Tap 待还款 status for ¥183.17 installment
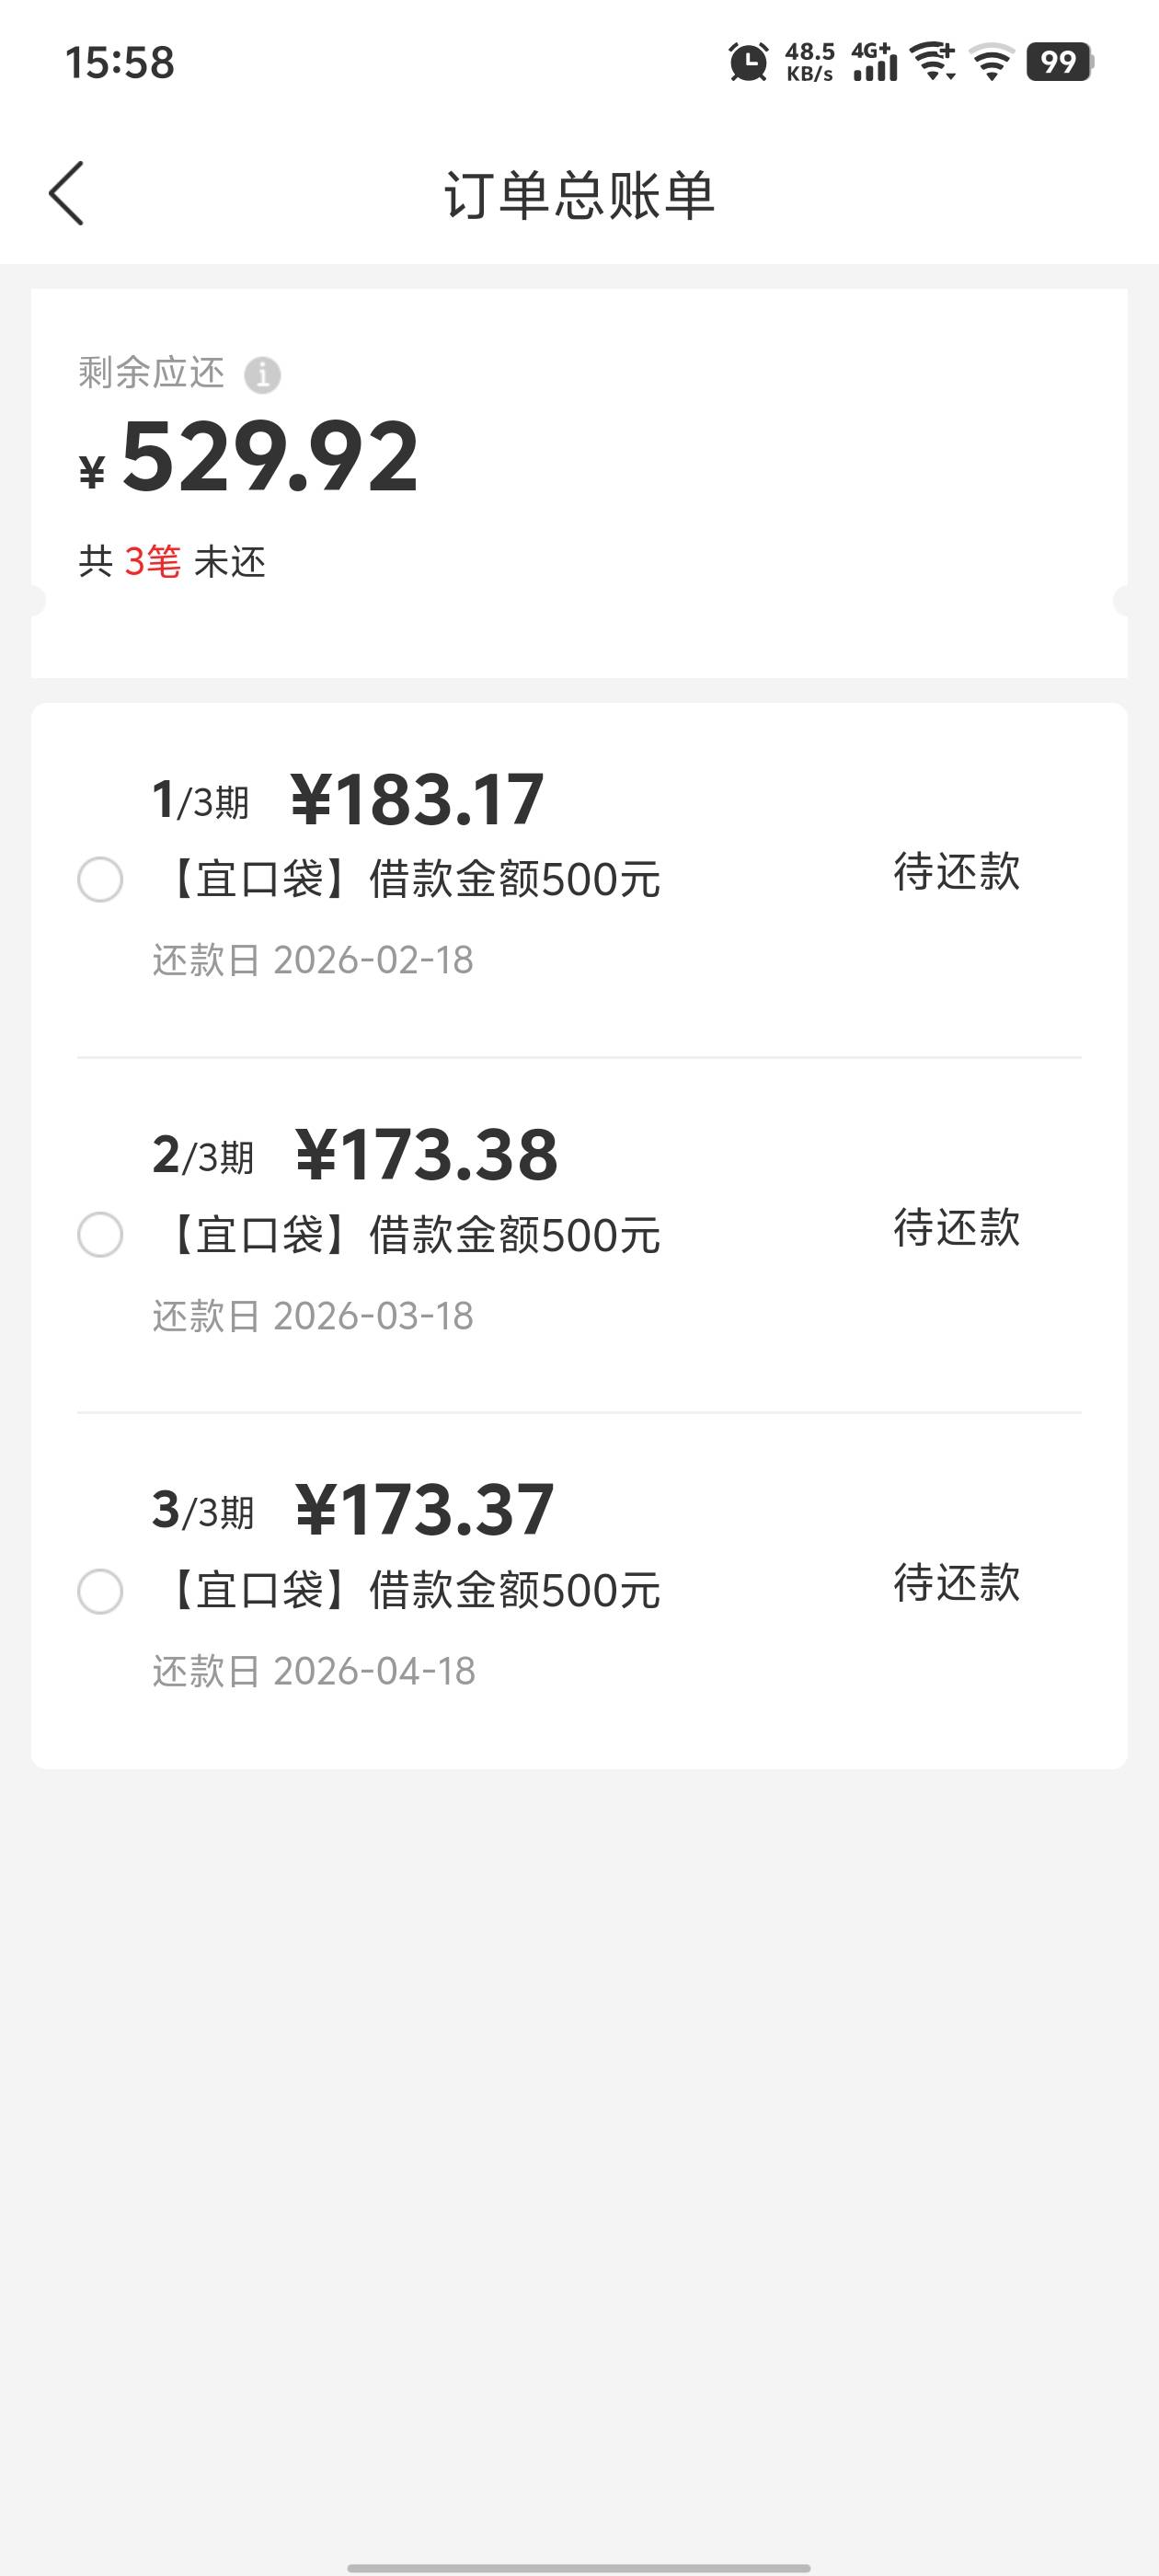The image size is (1159, 2576). pos(956,872)
